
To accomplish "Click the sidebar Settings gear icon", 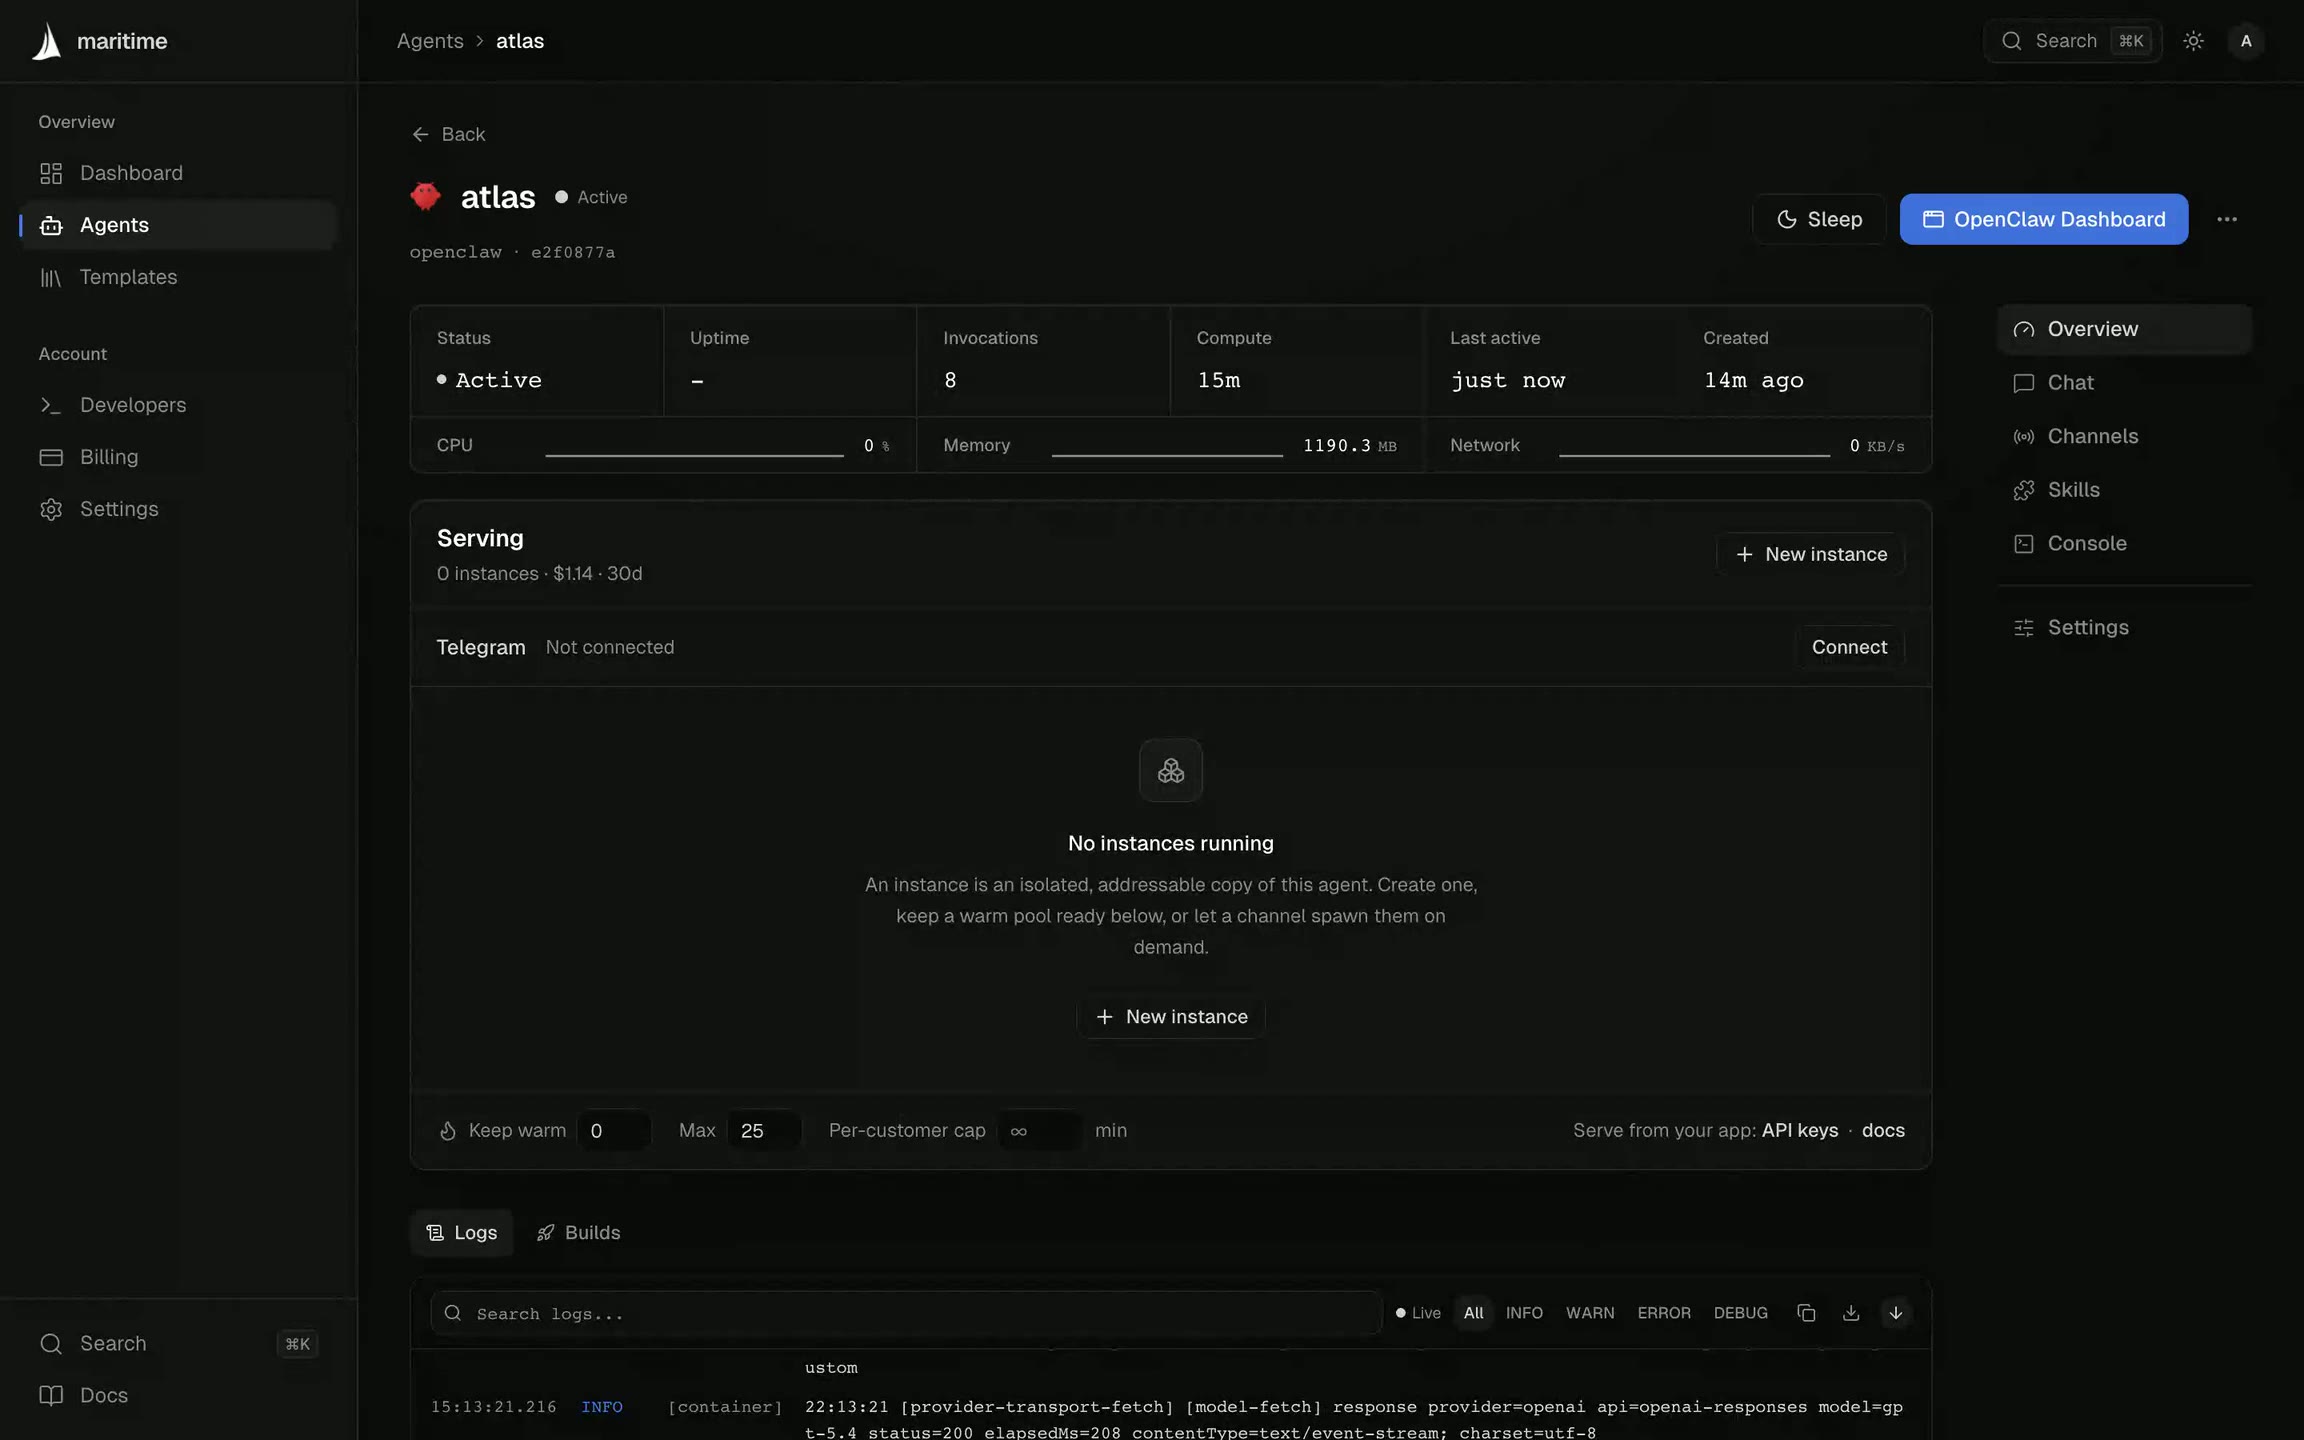I will coord(51,509).
